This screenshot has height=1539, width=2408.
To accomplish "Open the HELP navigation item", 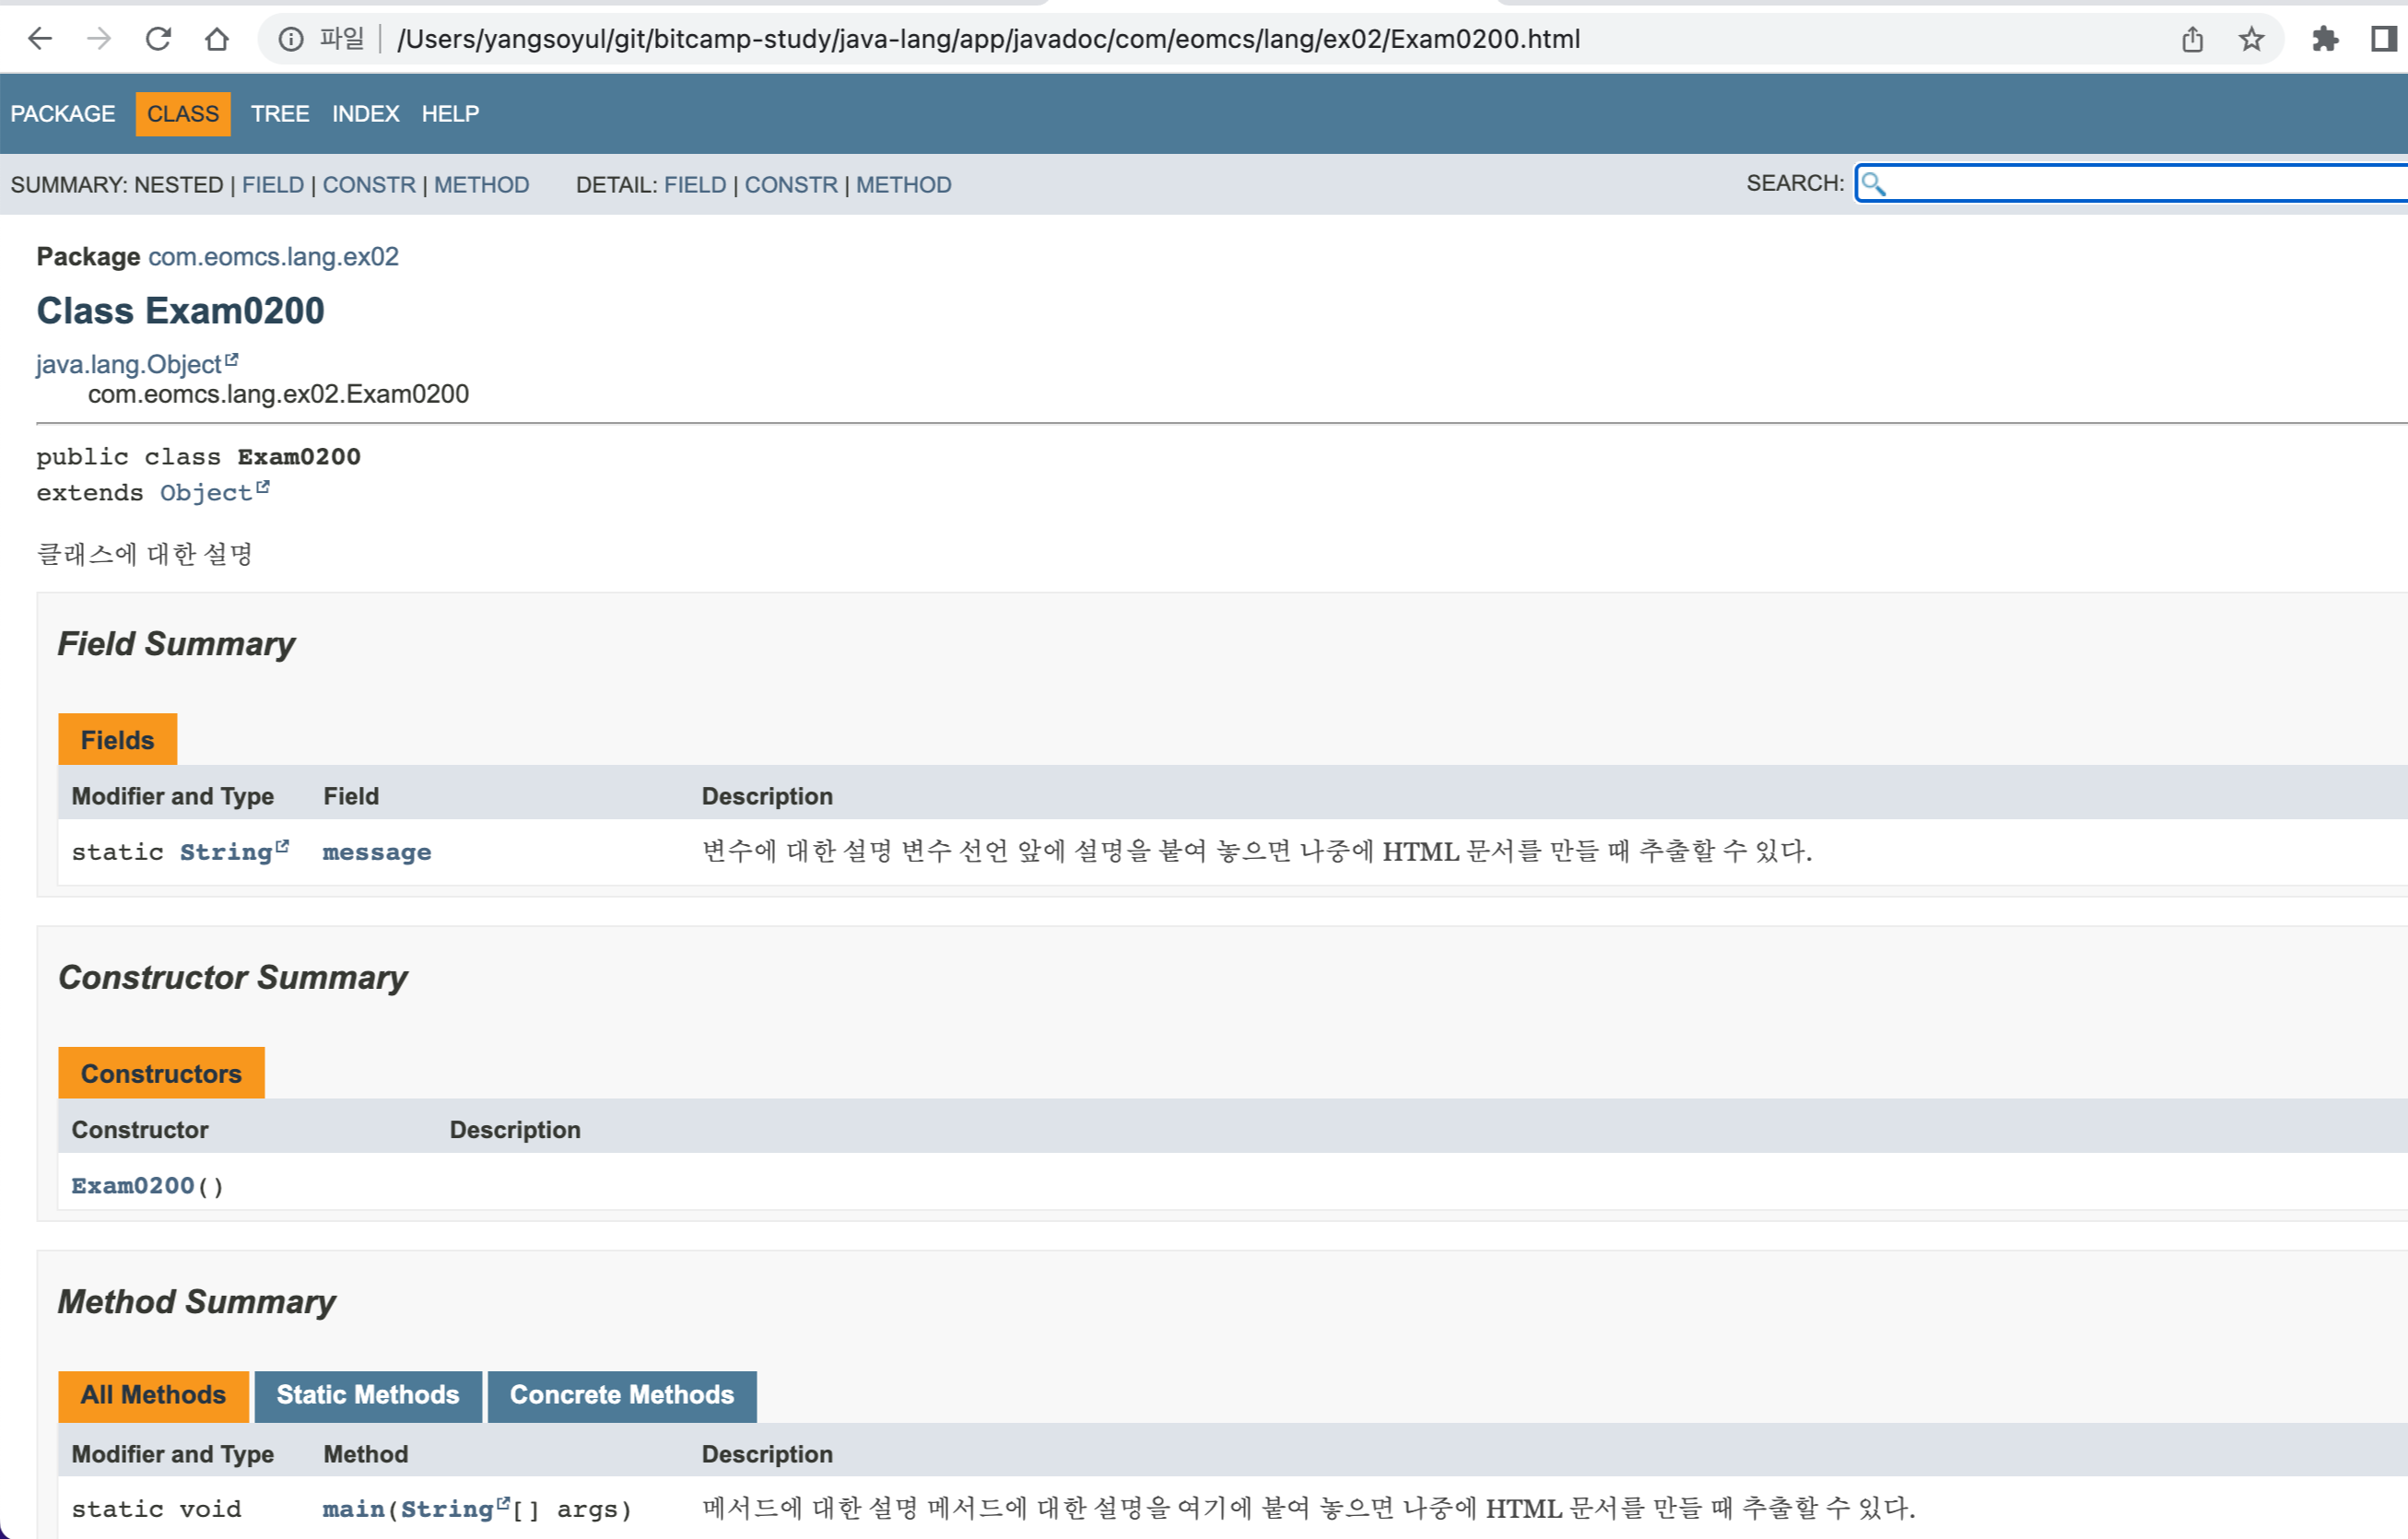I will point(450,114).
